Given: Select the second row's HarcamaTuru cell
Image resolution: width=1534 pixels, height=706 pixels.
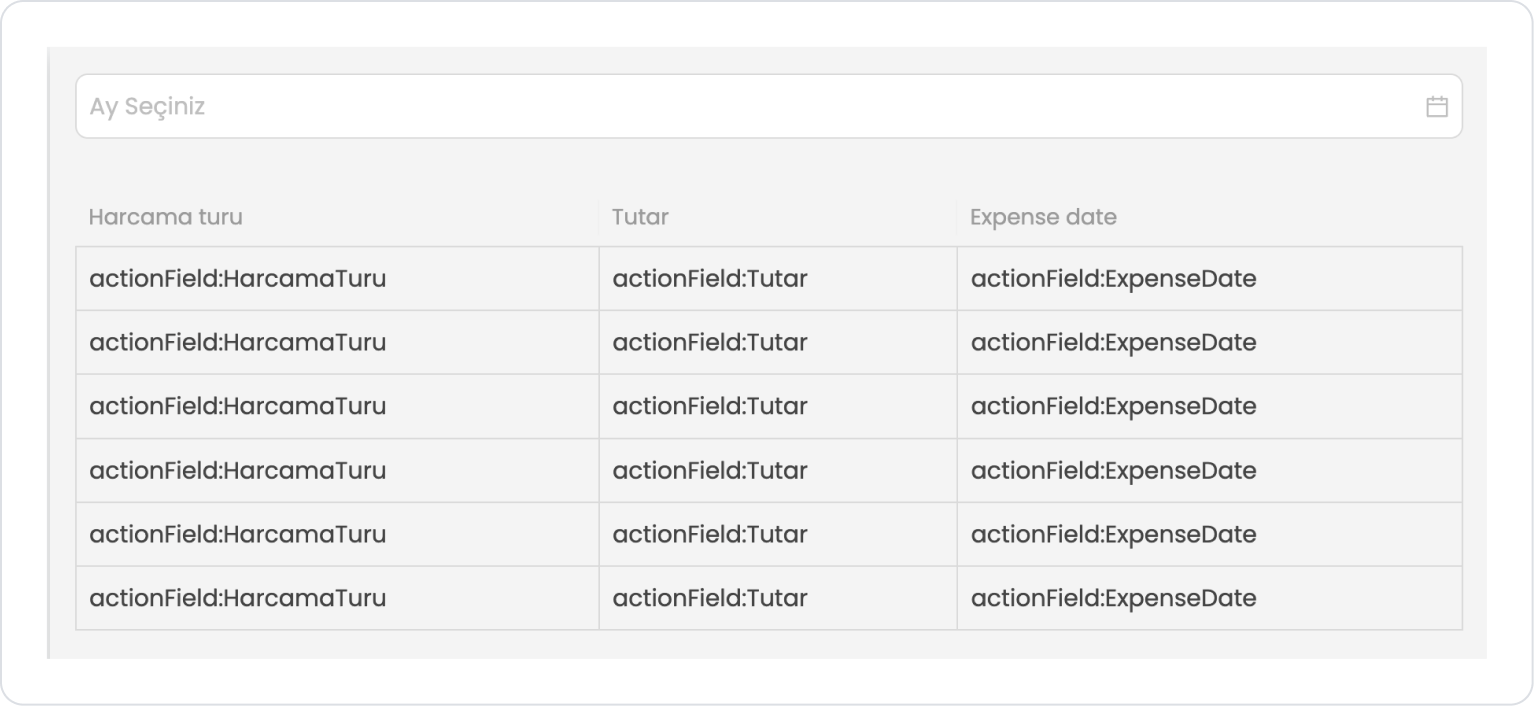Looking at the screenshot, I should point(238,343).
